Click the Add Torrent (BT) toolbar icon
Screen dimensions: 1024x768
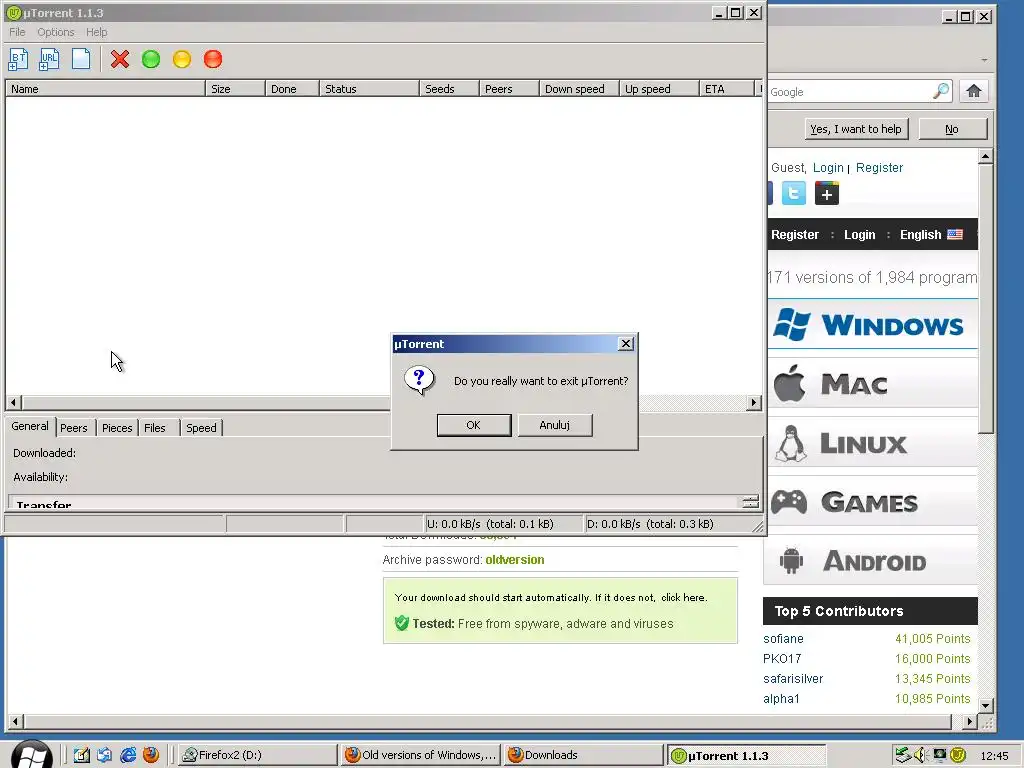tap(18, 59)
